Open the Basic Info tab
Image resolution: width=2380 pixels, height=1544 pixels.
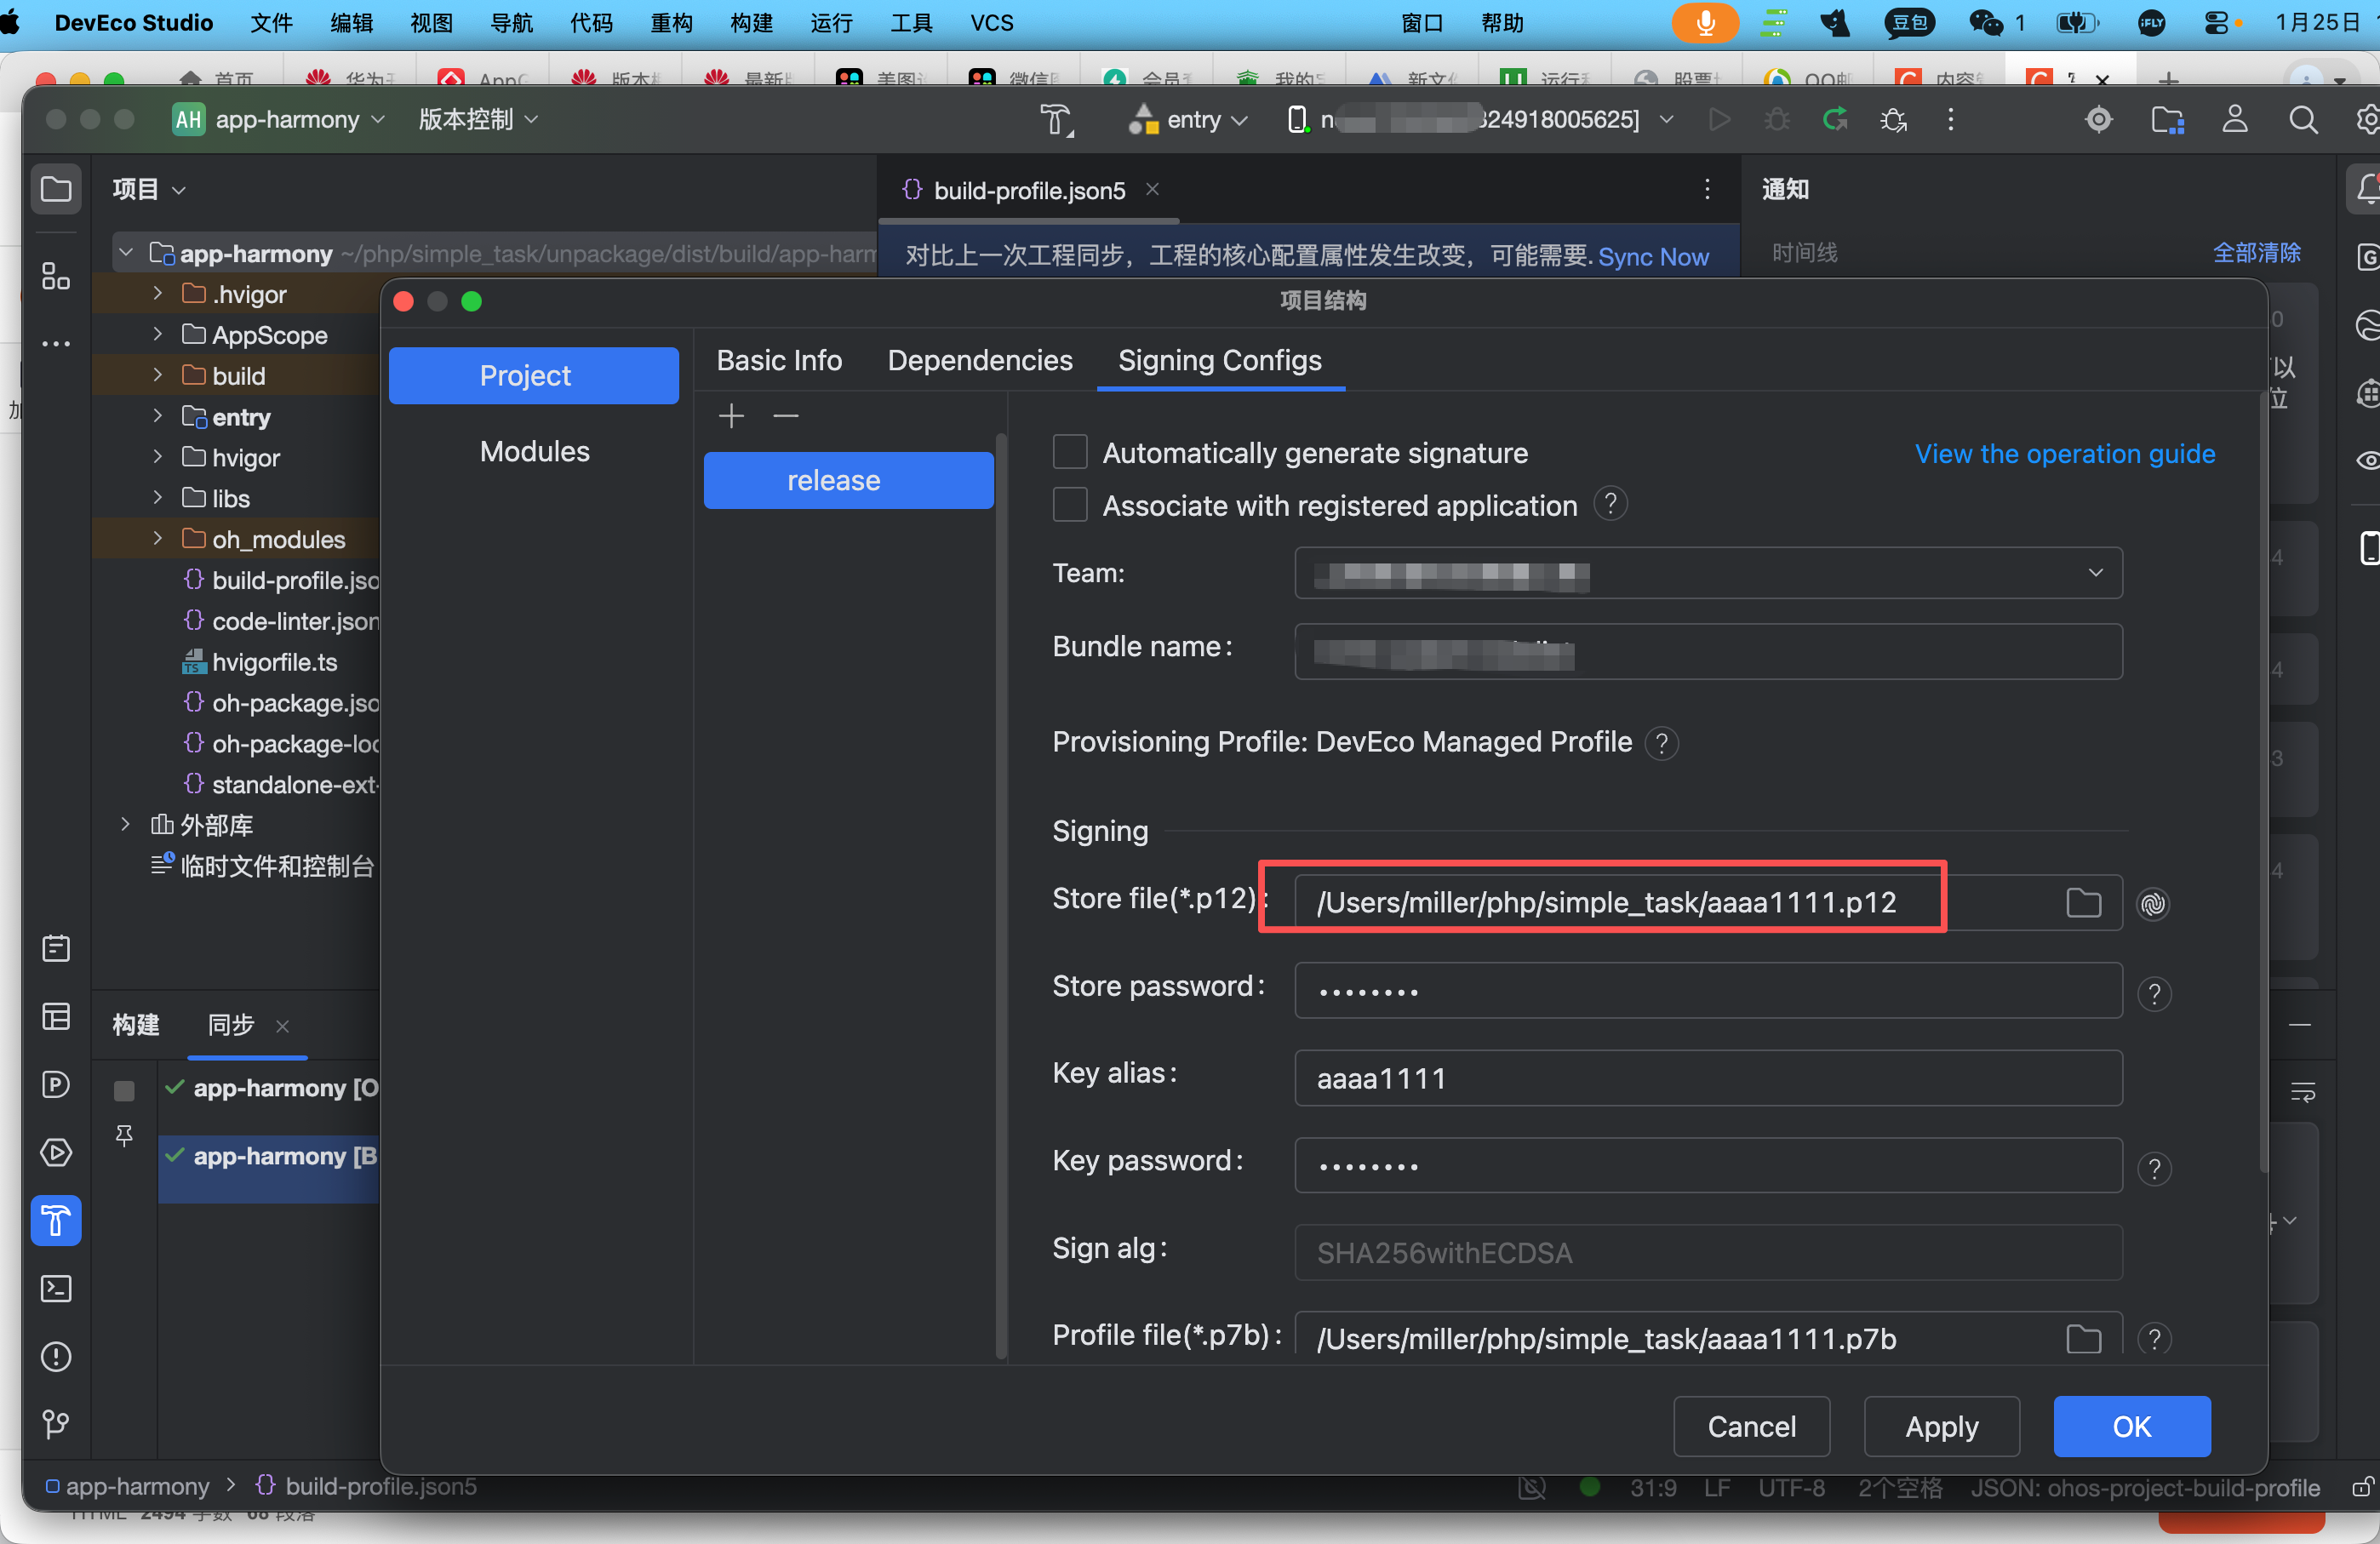779,360
